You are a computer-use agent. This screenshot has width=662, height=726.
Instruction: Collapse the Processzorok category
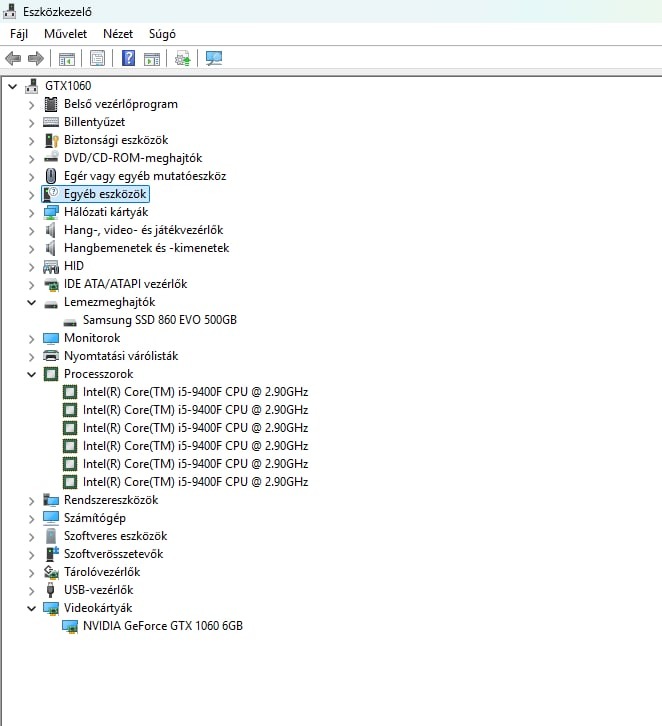pos(31,374)
